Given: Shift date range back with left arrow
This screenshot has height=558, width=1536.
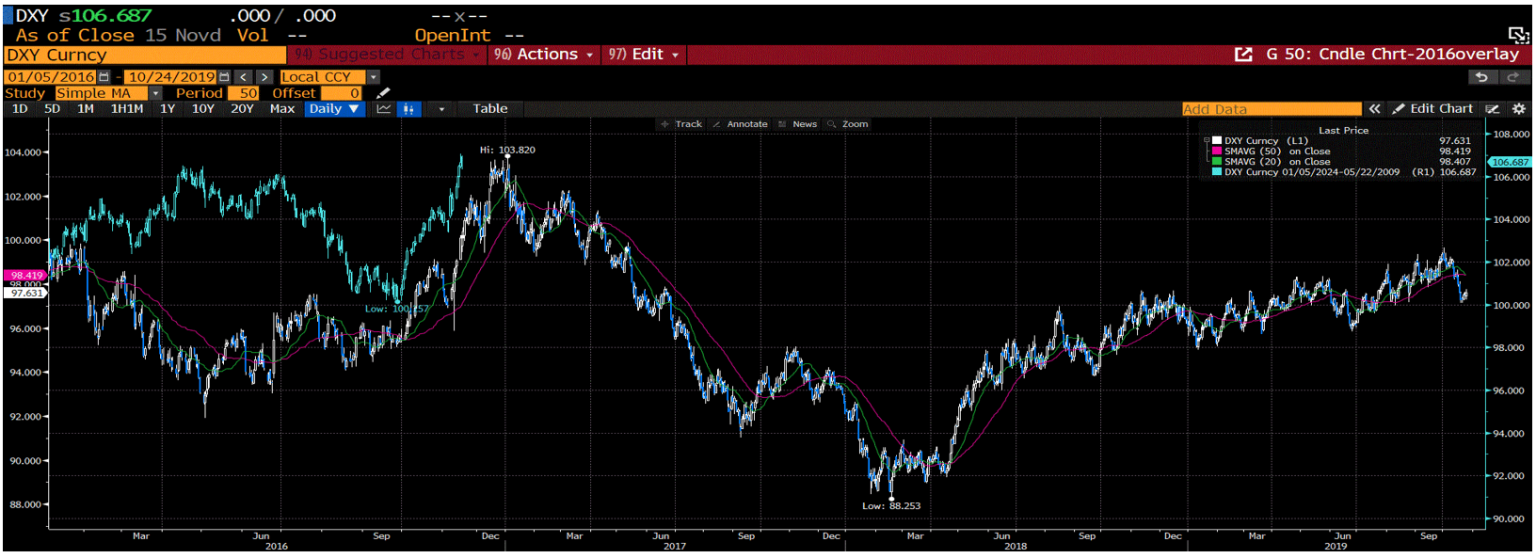Looking at the screenshot, I should (x=244, y=77).
